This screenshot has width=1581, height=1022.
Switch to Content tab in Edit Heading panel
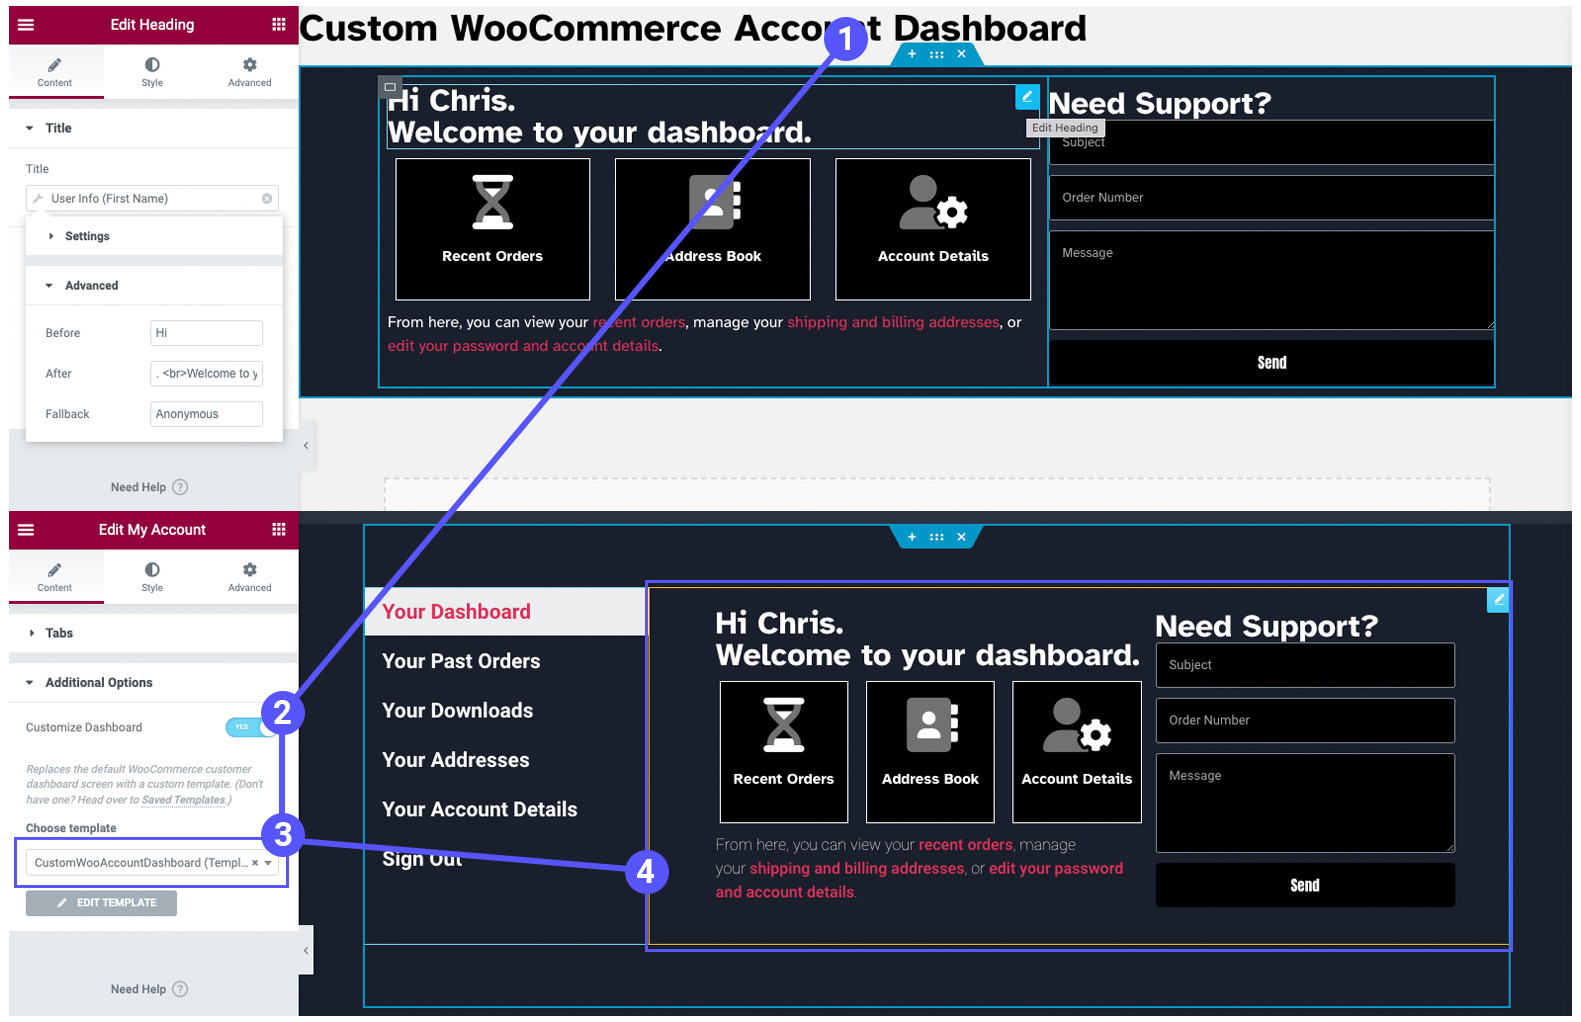(55, 72)
